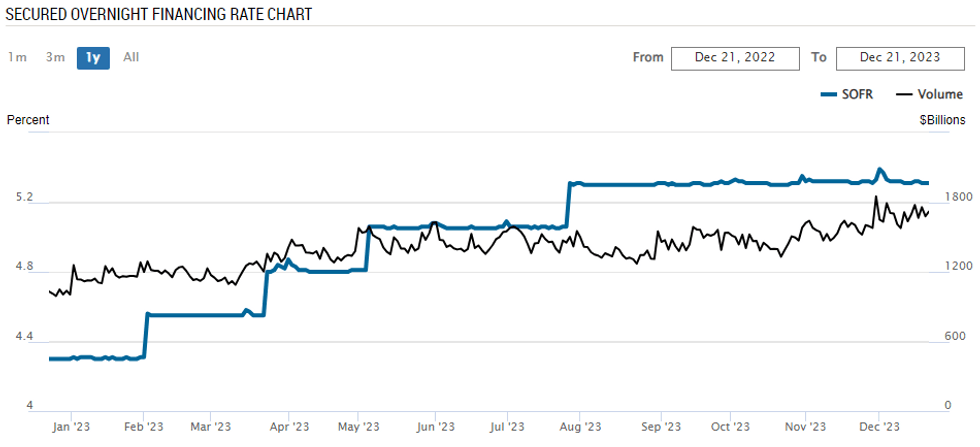Screen dimensions: 980x447
Task: Click the black Volume legend line swatch
Action: 904,94
